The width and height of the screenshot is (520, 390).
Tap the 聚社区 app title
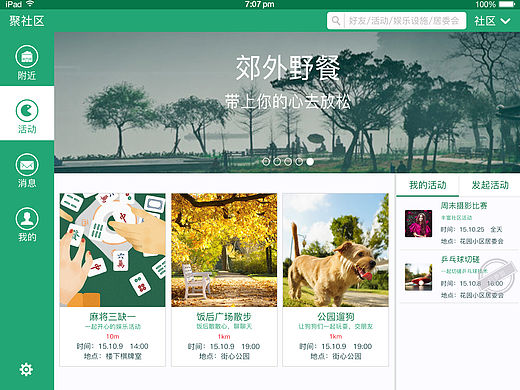click(x=27, y=21)
